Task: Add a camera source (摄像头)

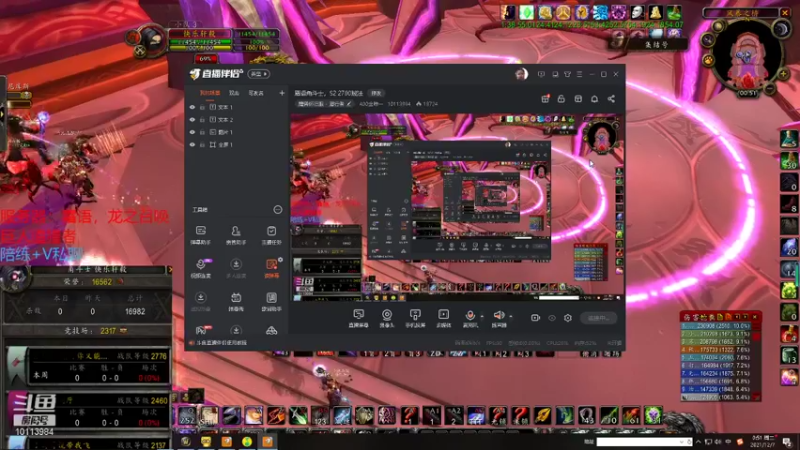Action: pyautogui.click(x=387, y=318)
